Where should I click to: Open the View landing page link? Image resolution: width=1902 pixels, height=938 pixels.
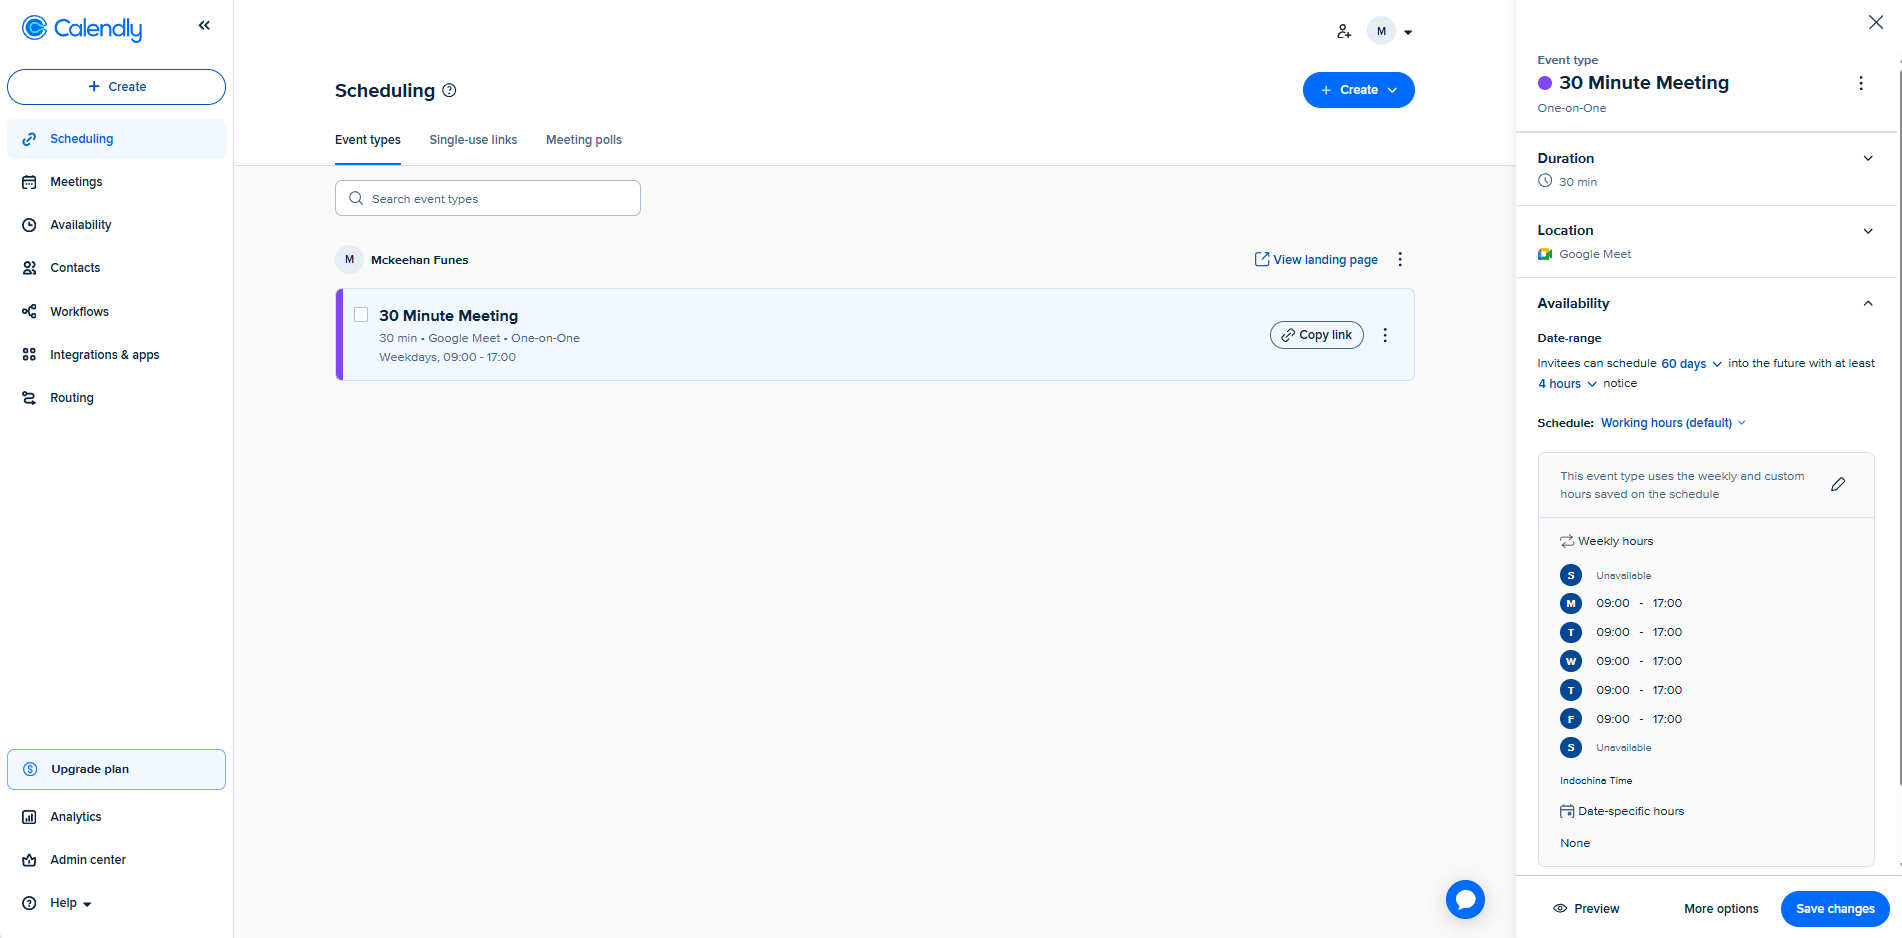1316,260
